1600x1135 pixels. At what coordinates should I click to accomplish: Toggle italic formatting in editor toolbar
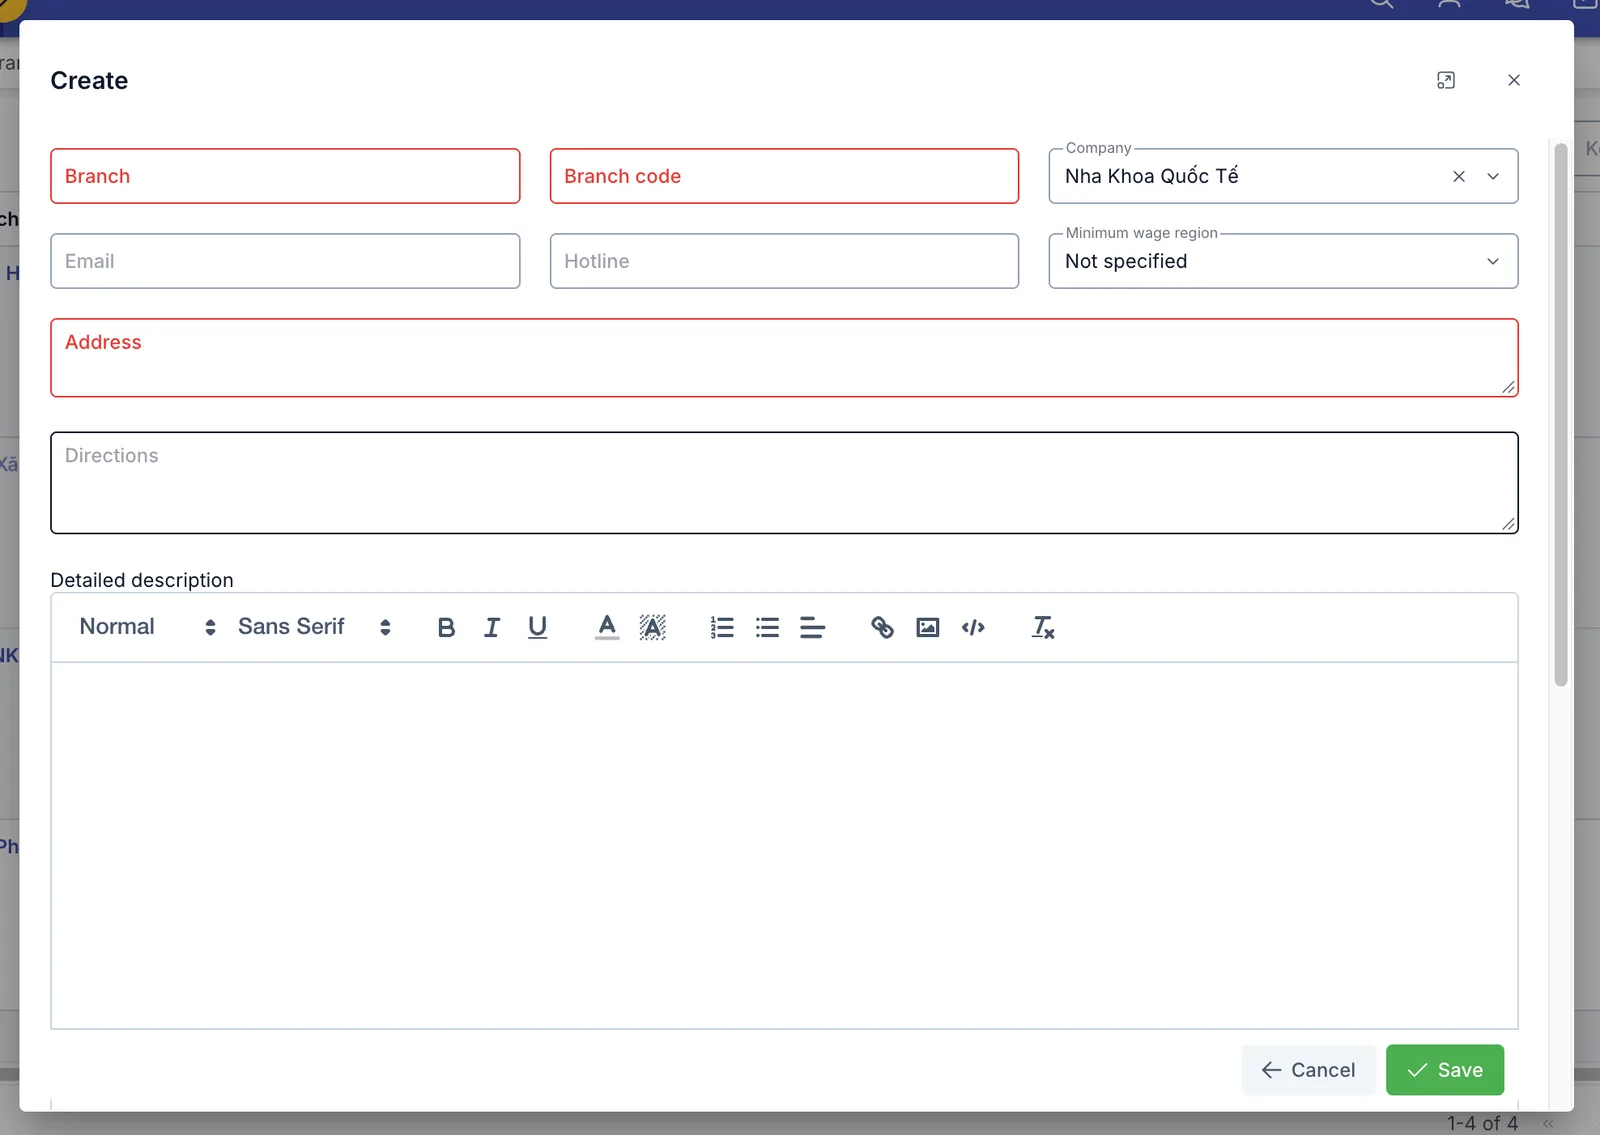pyautogui.click(x=492, y=627)
